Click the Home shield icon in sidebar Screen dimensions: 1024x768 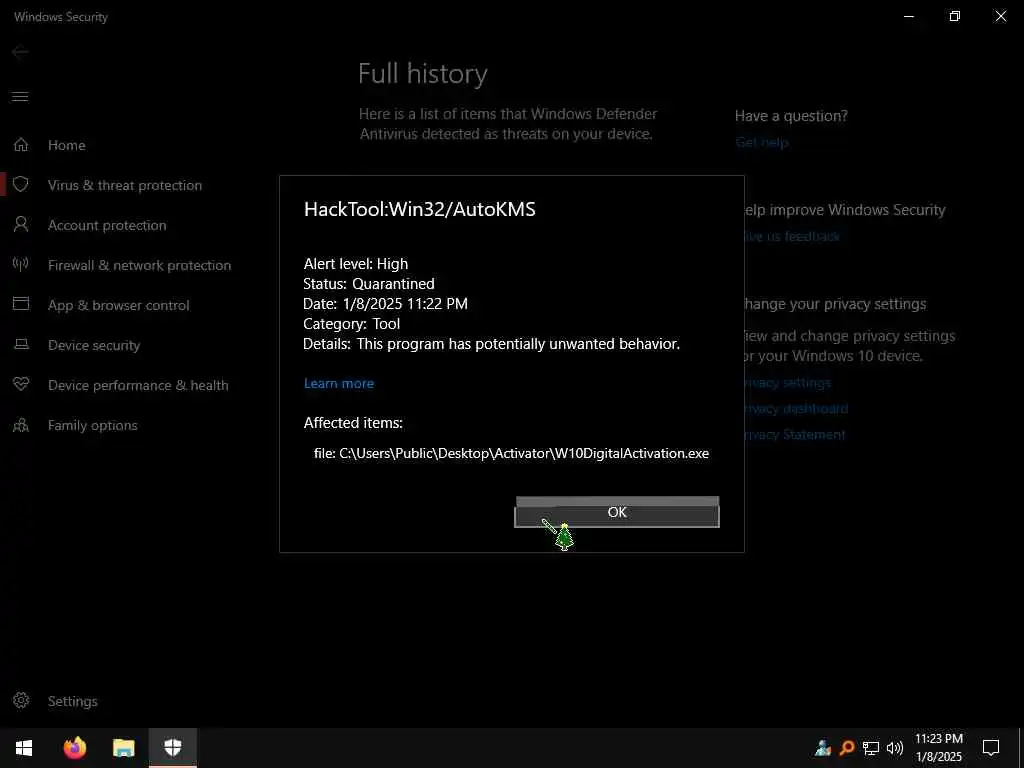[21, 144]
